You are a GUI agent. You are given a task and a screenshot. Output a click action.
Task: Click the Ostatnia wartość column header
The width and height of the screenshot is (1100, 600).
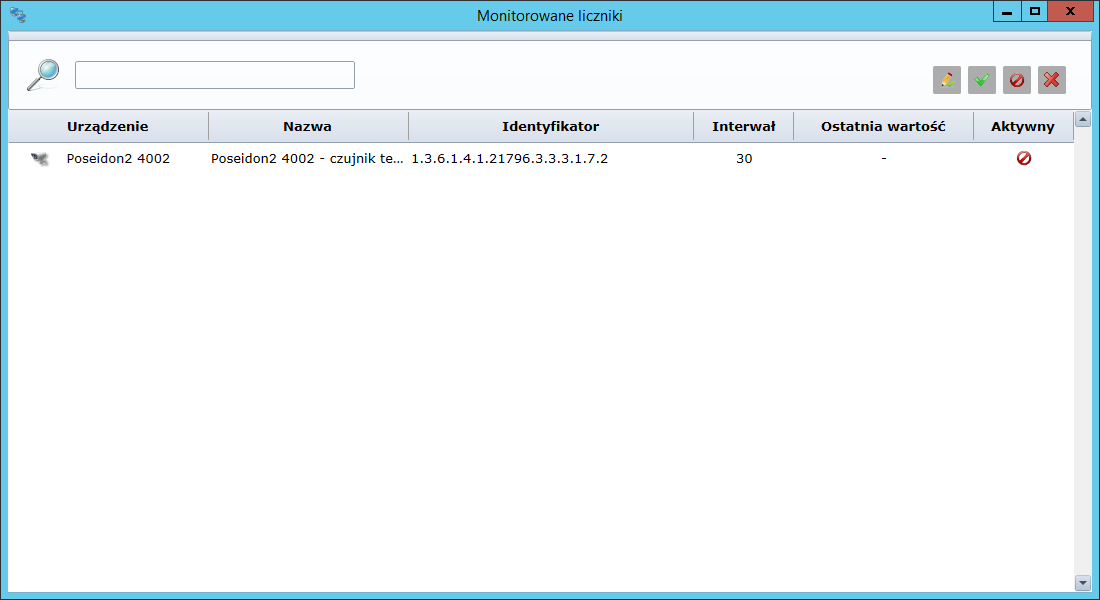tap(882, 127)
